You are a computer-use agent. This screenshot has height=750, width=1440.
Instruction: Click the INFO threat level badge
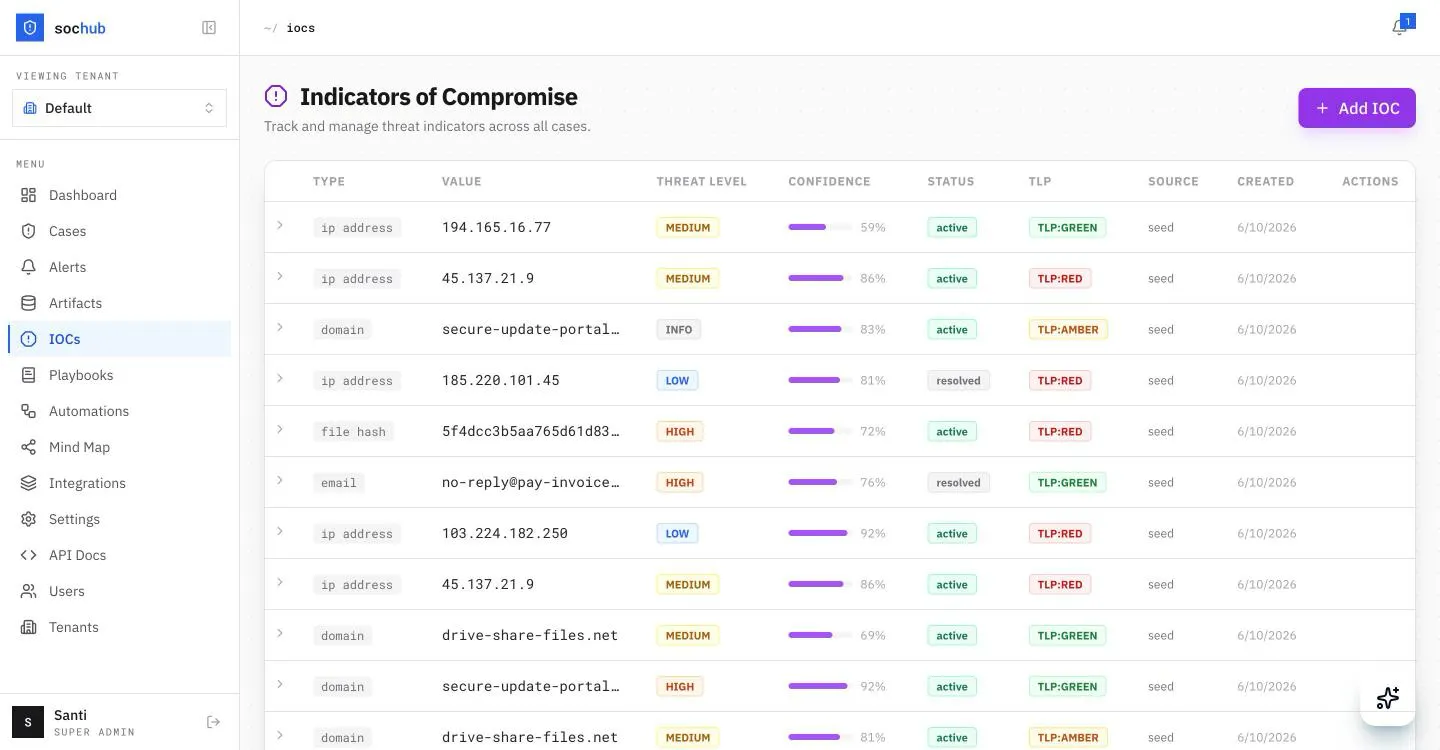point(679,329)
